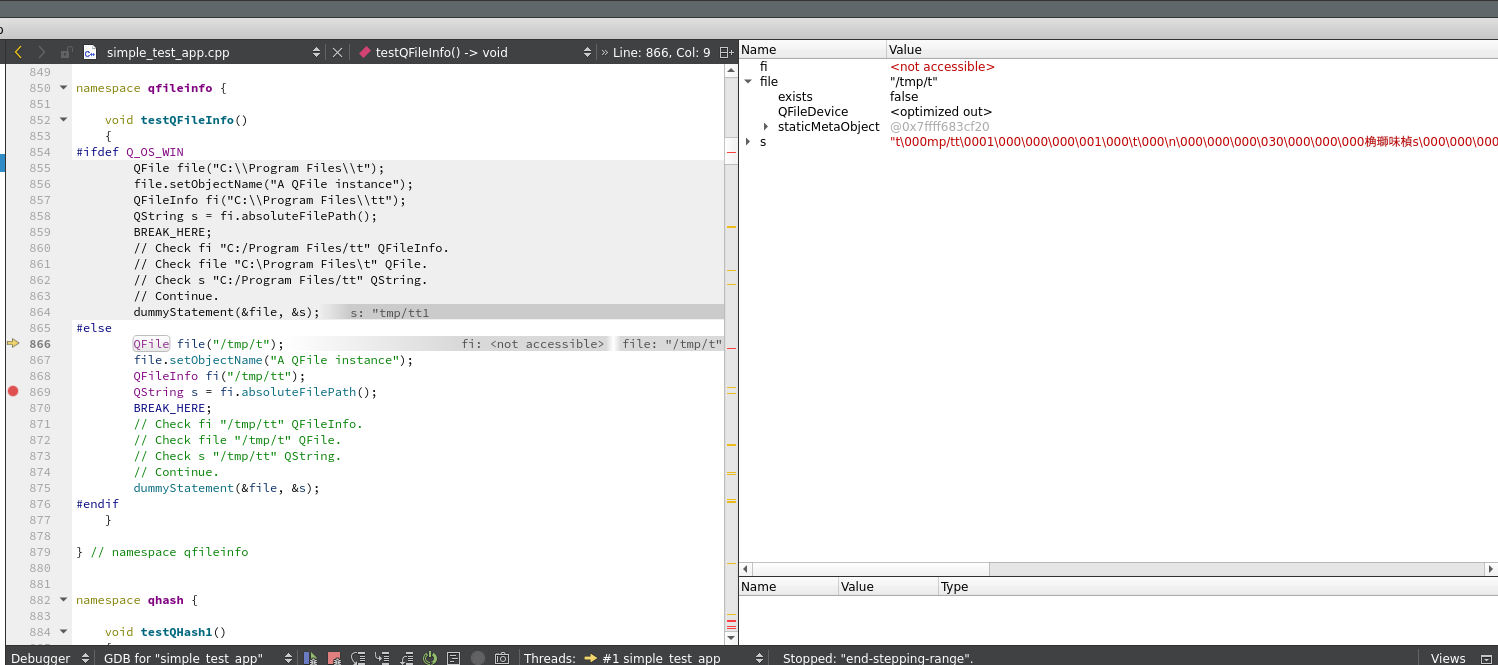Expand the 's' variable in locals
1498x665 pixels.
(x=747, y=142)
